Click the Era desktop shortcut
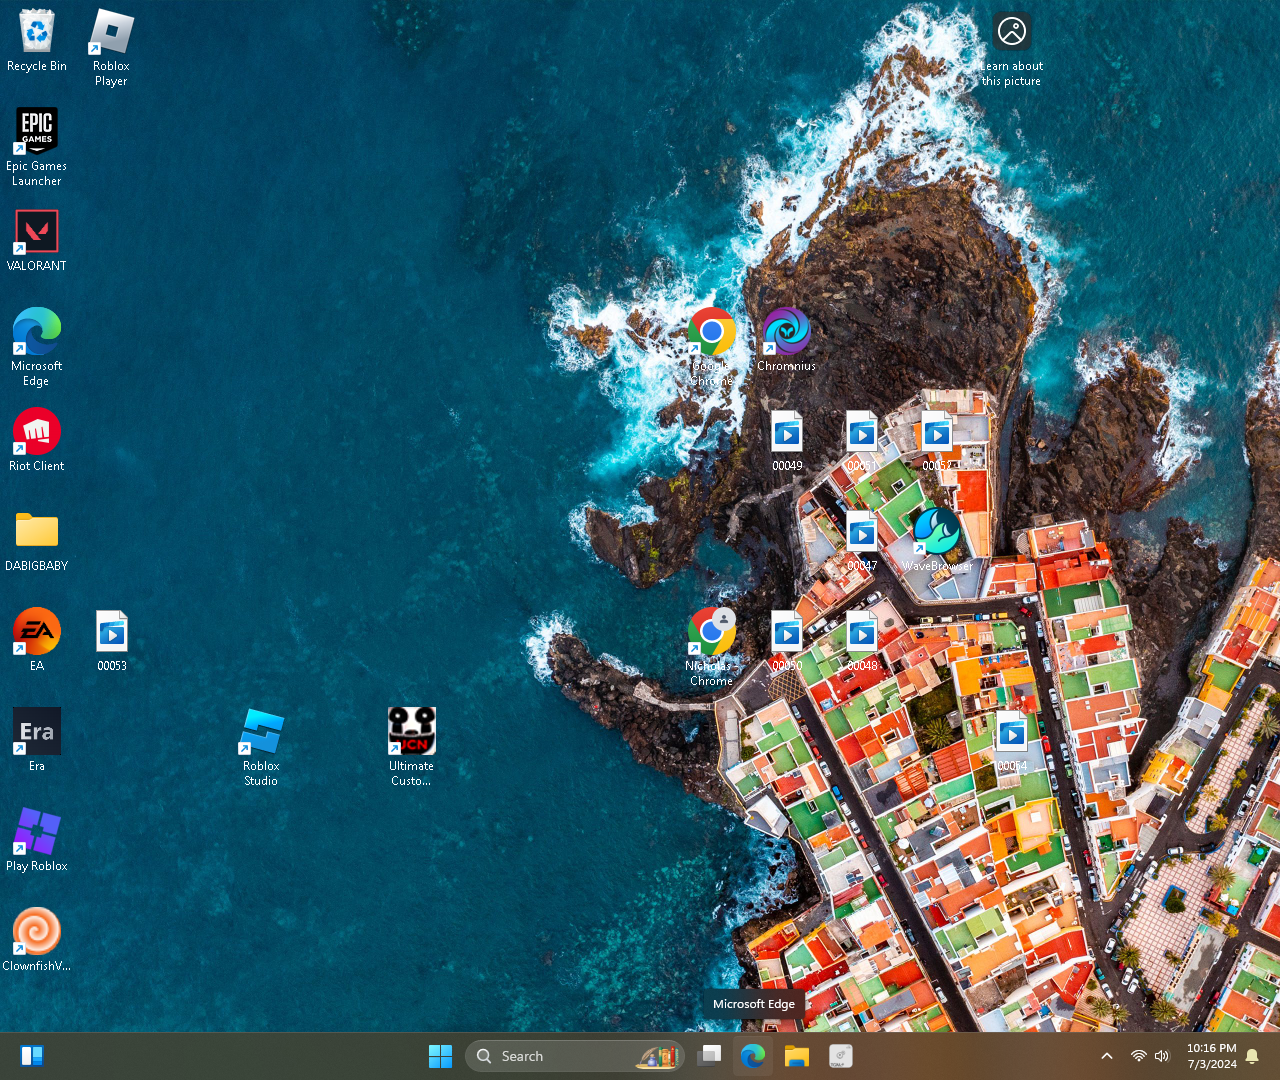 click(37, 741)
